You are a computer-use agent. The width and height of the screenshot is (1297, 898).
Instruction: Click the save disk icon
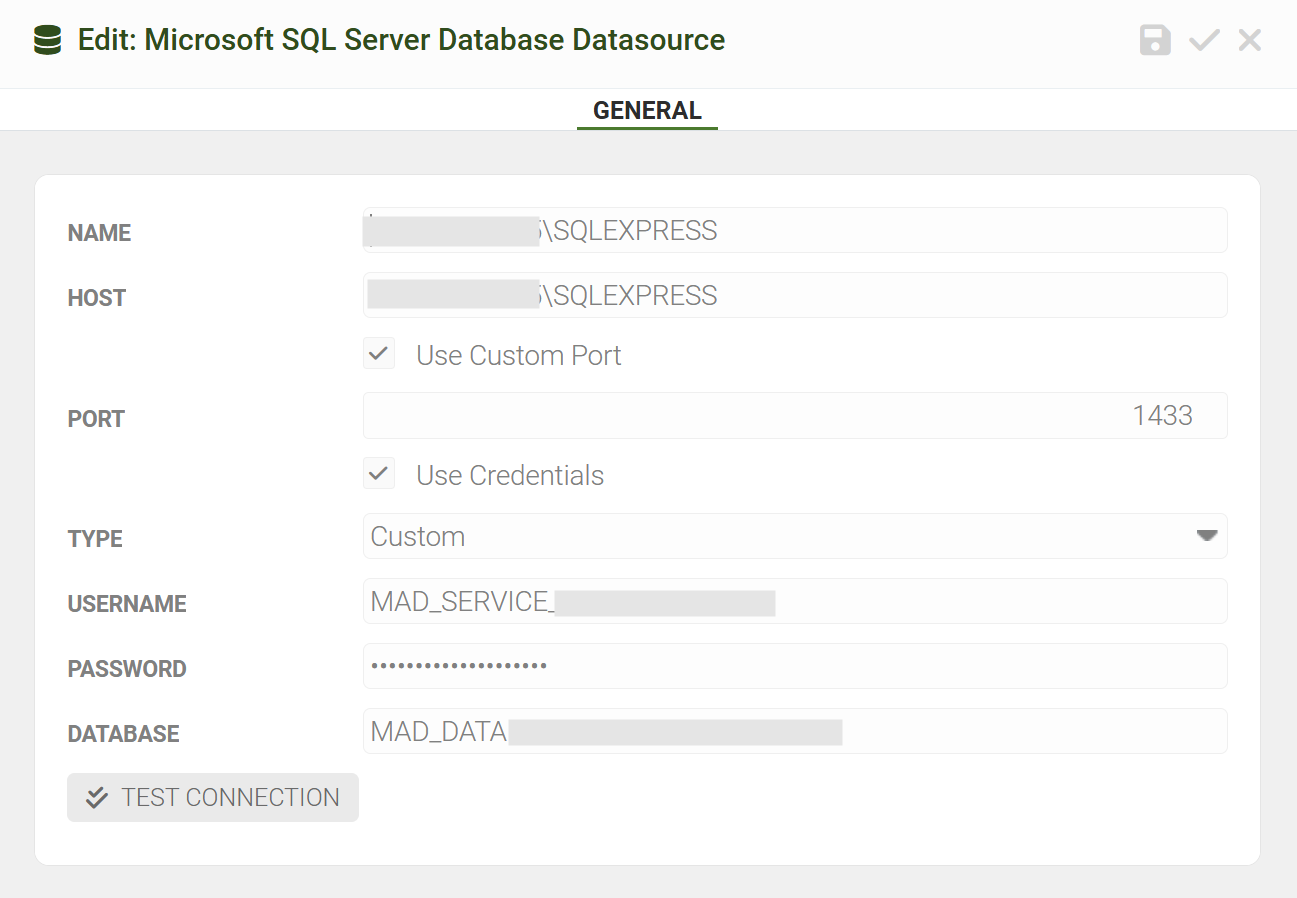point(1155,40)
